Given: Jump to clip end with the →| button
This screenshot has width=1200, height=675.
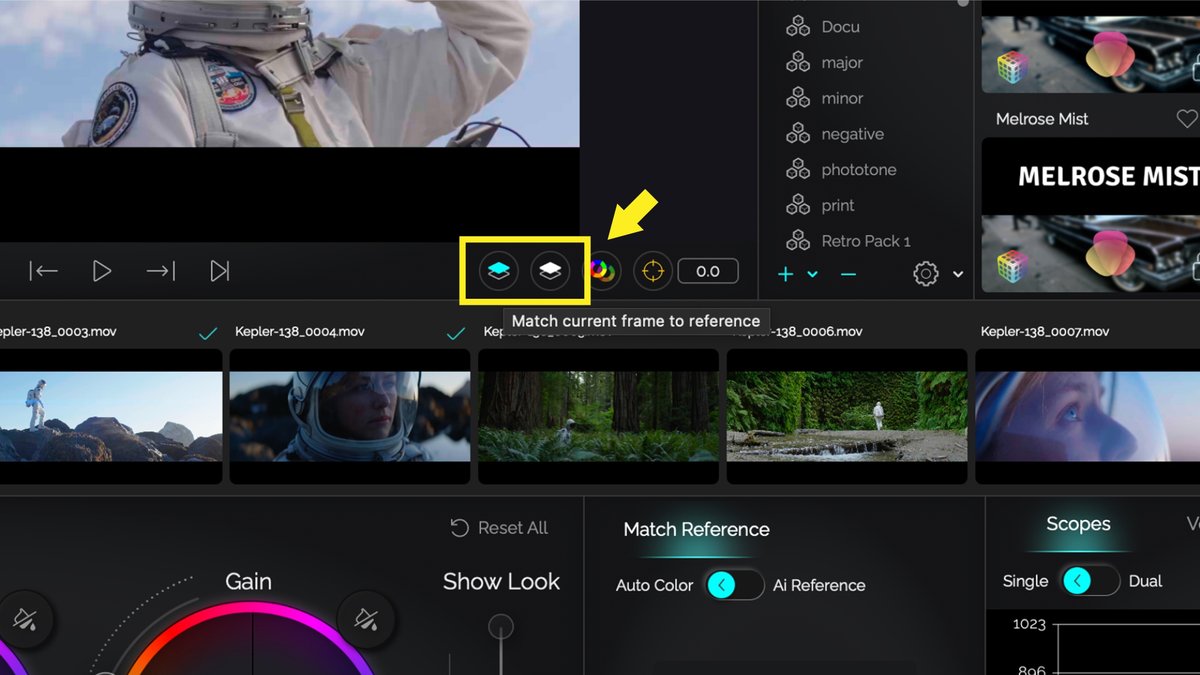Looking at the screenshot, I should (x=160, y=271).
